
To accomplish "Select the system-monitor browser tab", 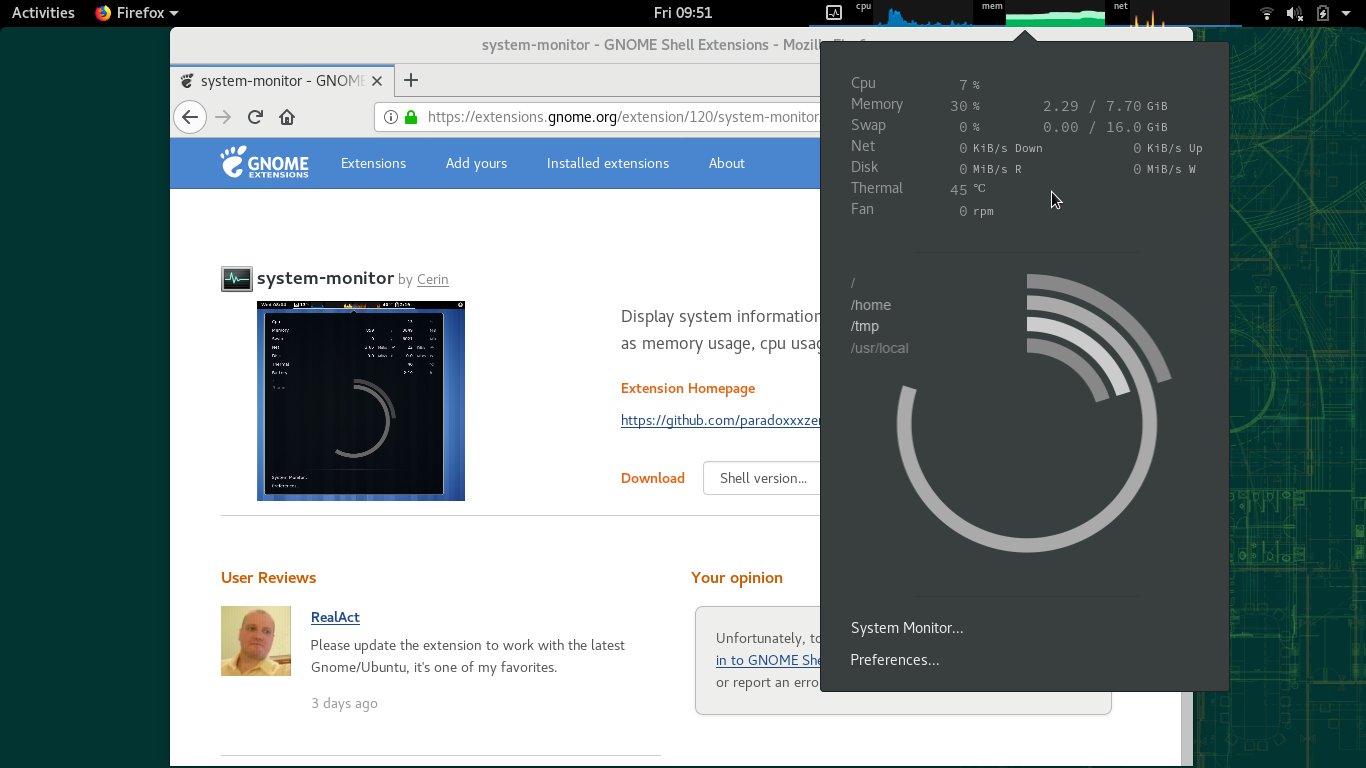I will 282,81.
